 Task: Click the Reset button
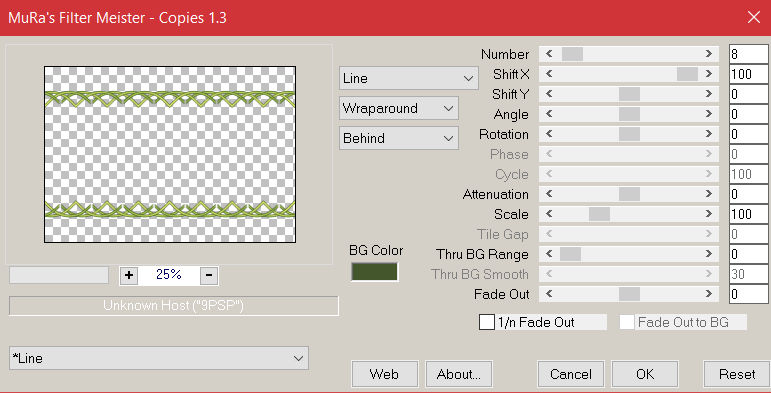(x=737, y=374)
